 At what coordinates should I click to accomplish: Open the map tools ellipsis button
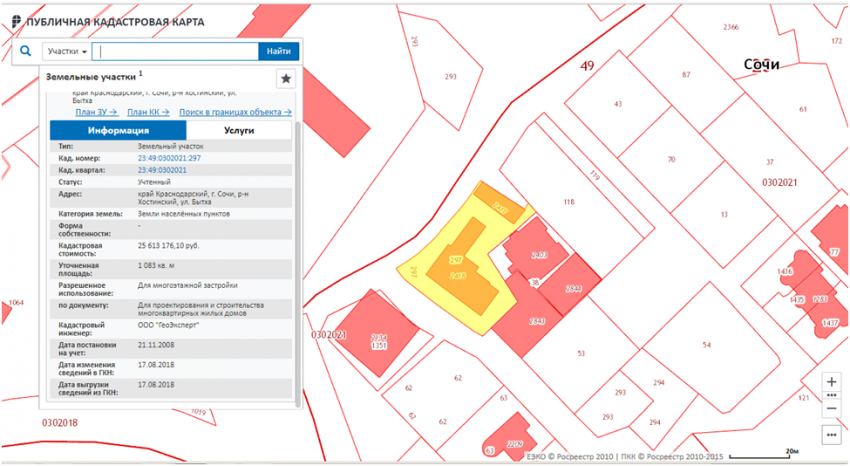point(832,435)
